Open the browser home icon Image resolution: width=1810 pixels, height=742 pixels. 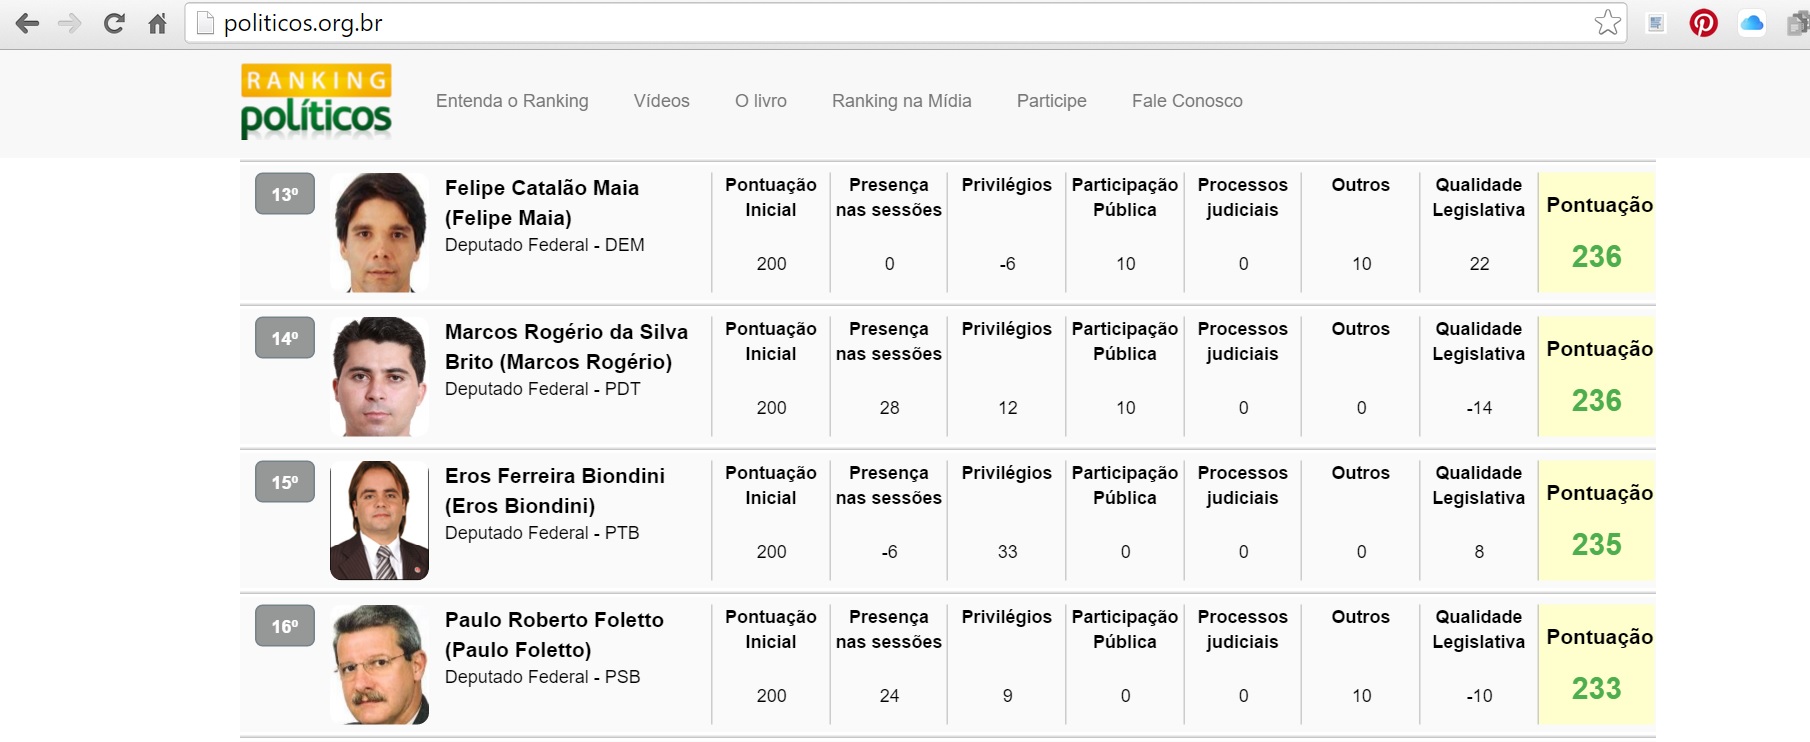pyautogui.click(x=157, y=23)
